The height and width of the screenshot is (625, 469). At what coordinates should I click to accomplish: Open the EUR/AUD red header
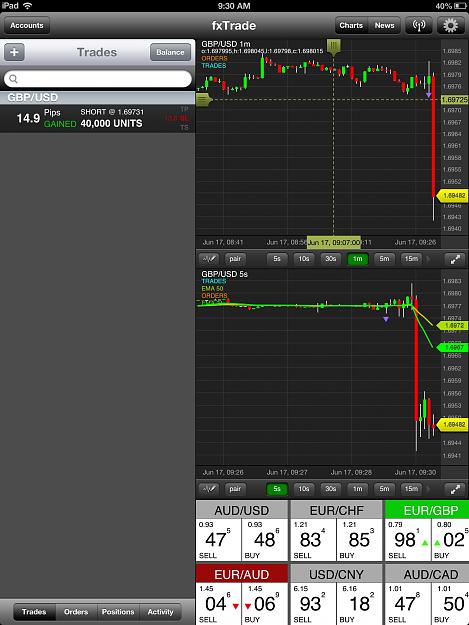[242, 574]
